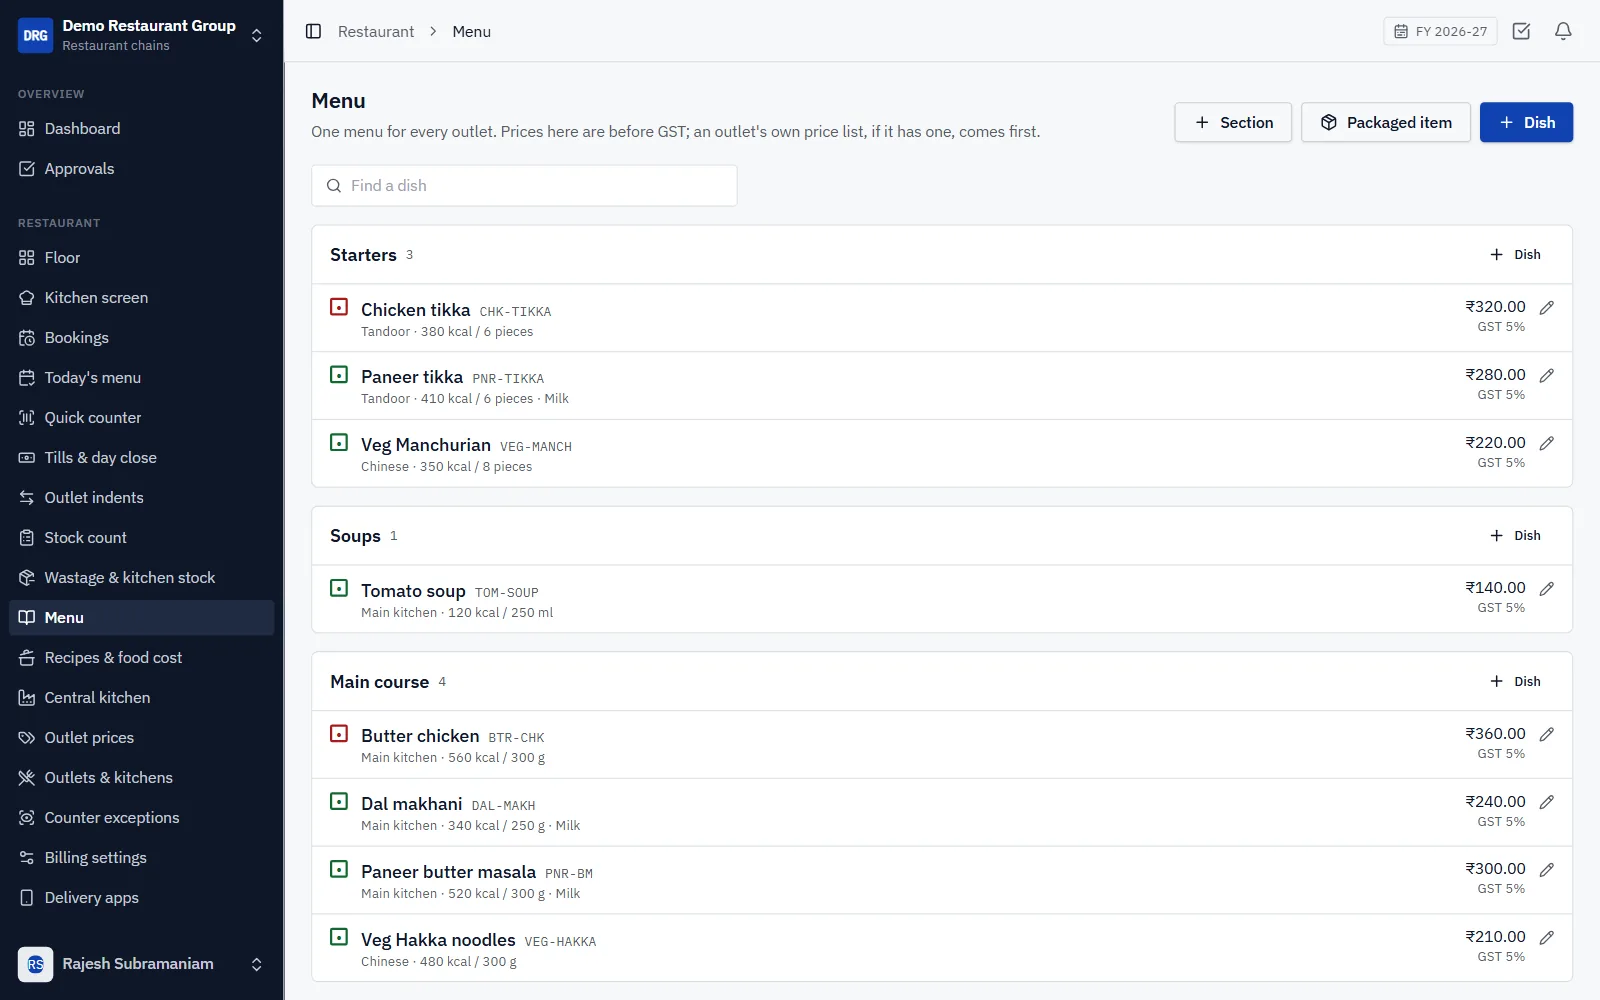Image resolution: width=1600 pixels, height=1000 pixels.
Task: Open Delivery apps
Action: pyautogui.click(x=141, y=898)
